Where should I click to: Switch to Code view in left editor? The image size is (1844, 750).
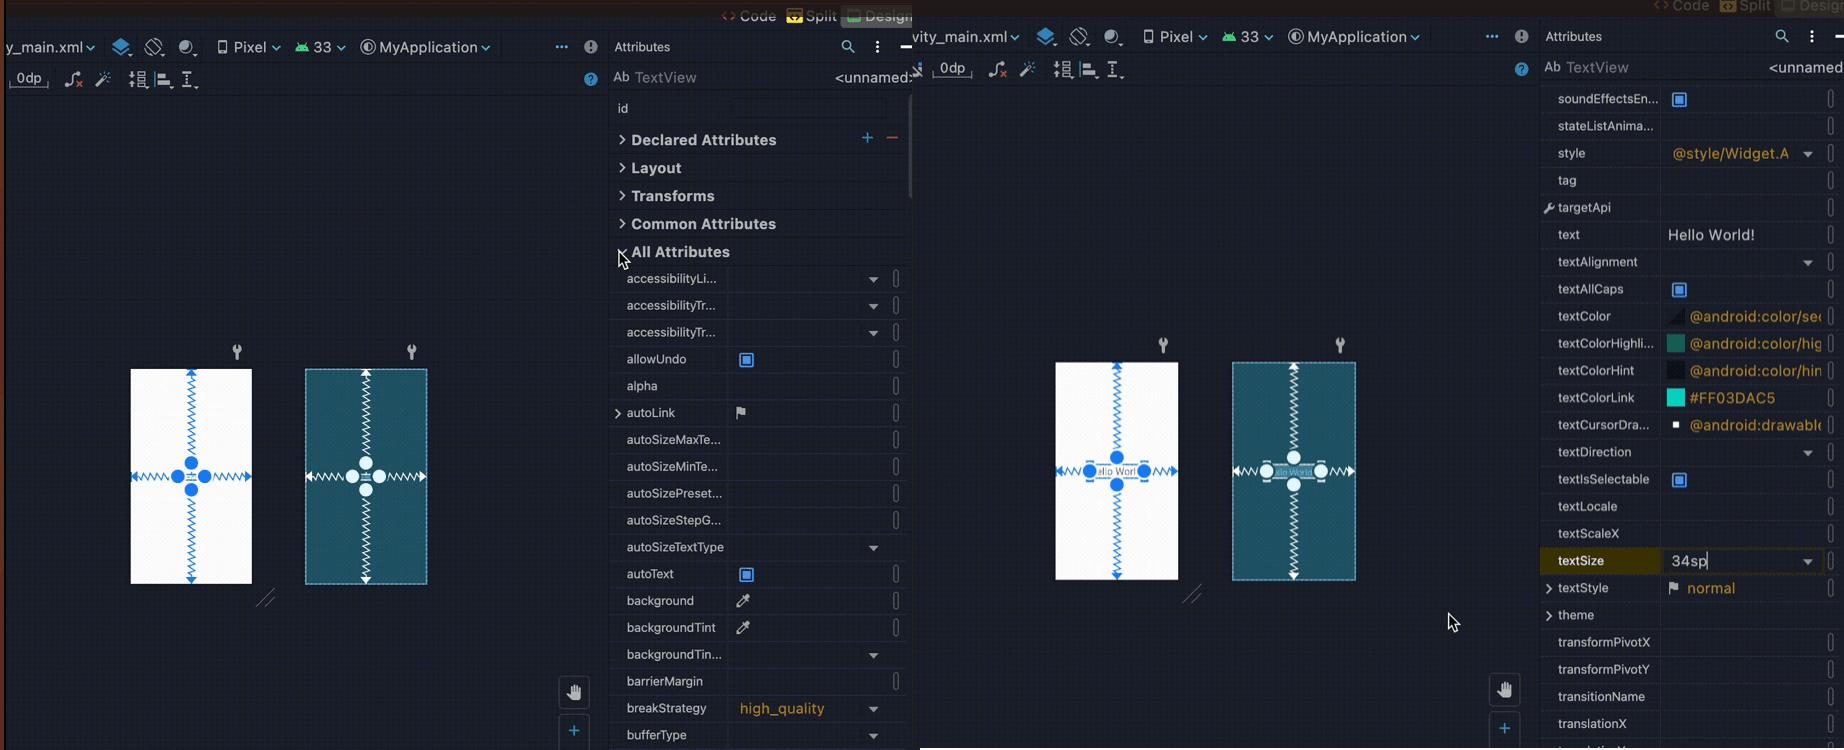pos(749,16)
